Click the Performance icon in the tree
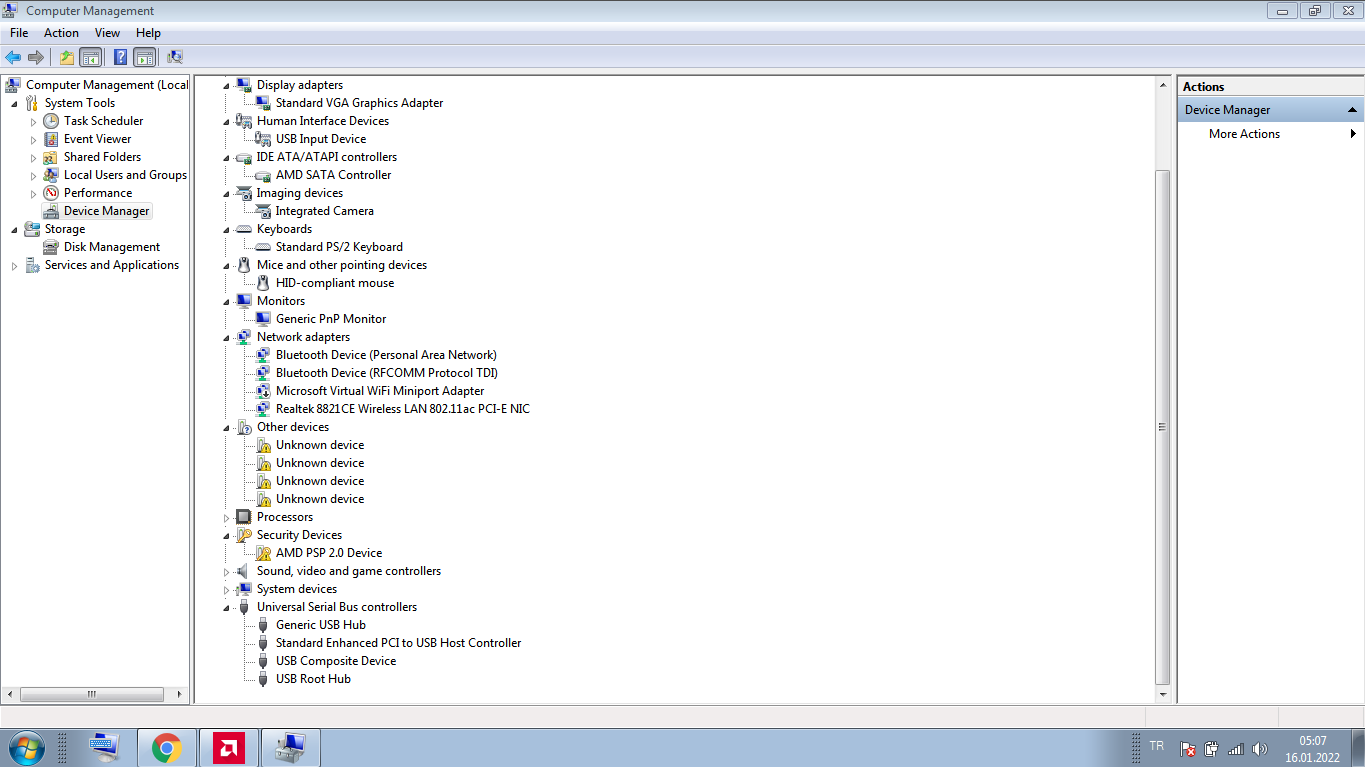 (51, 193)
